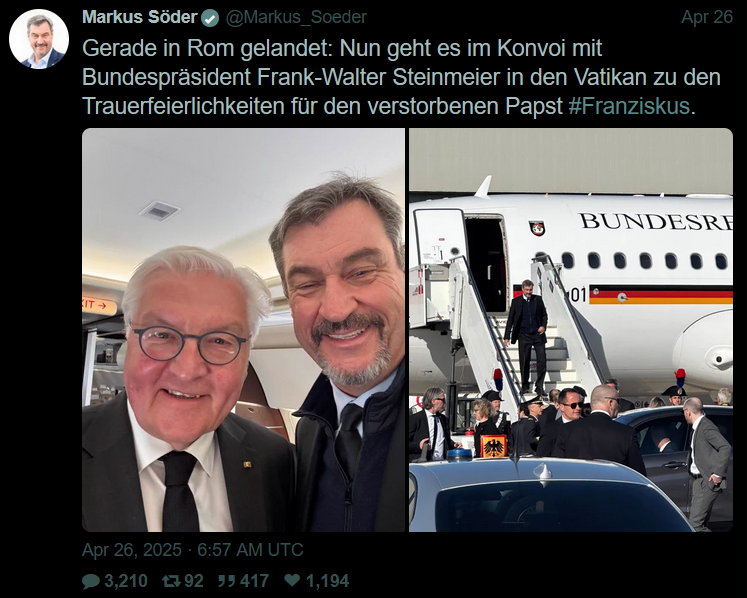Select the 1,194 likes count
The height and width of the screenshot is (598, 747).
click(x=328, y=581)
